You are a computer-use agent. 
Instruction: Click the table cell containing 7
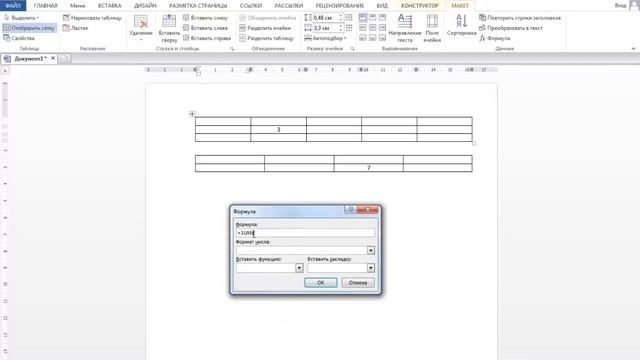pos(369,167)
